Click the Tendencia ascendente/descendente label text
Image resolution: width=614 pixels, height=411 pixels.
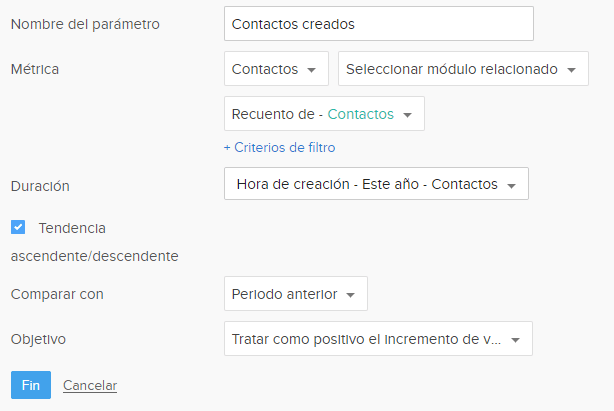[72, 228]
